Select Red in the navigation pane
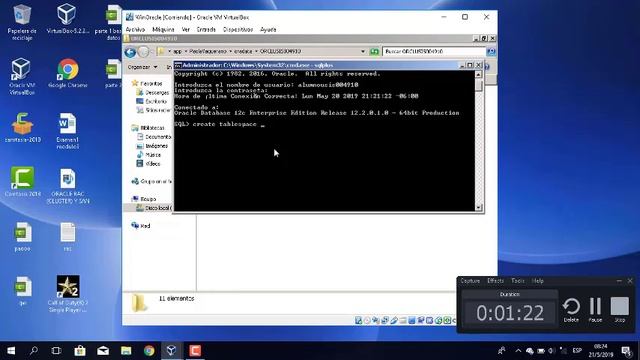The image size is (640, 360). pos(141,225)
